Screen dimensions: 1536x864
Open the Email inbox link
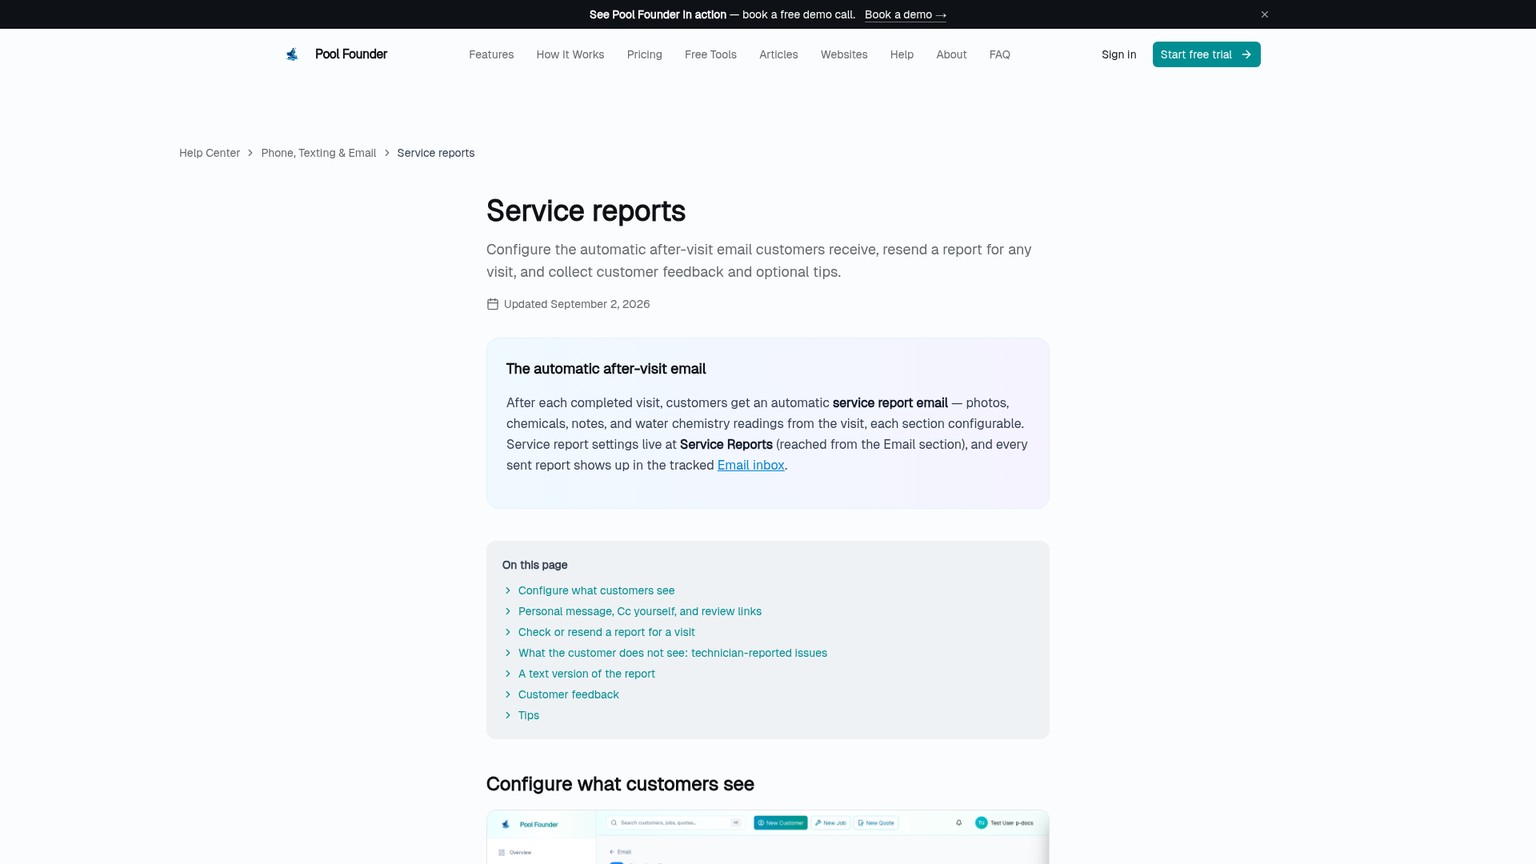coord(750,465)
